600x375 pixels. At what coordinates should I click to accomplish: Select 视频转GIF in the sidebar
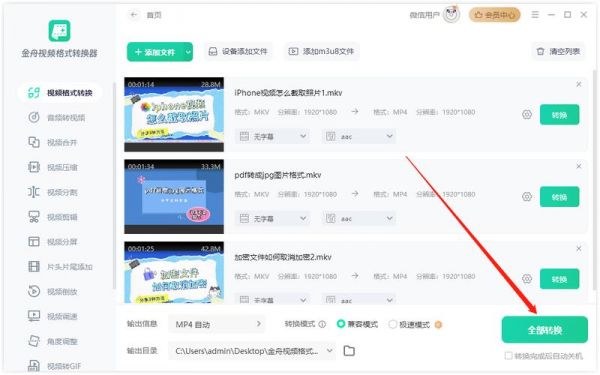[x=54, y=366]
